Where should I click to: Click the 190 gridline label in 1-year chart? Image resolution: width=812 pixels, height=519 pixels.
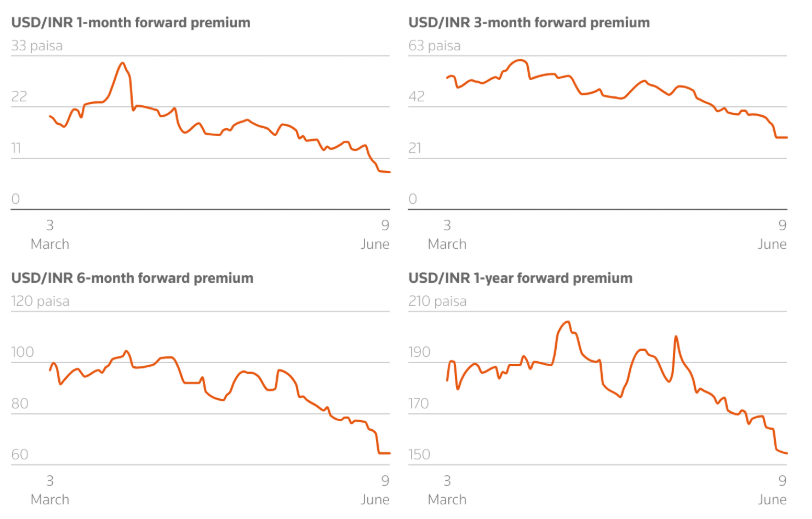(420, 353)
